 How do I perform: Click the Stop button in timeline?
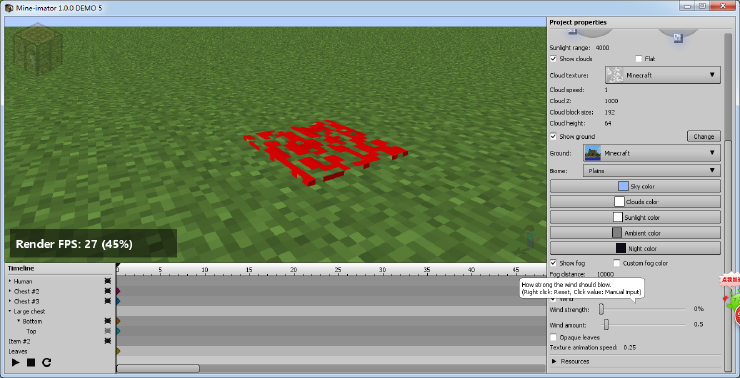(31, 362)
